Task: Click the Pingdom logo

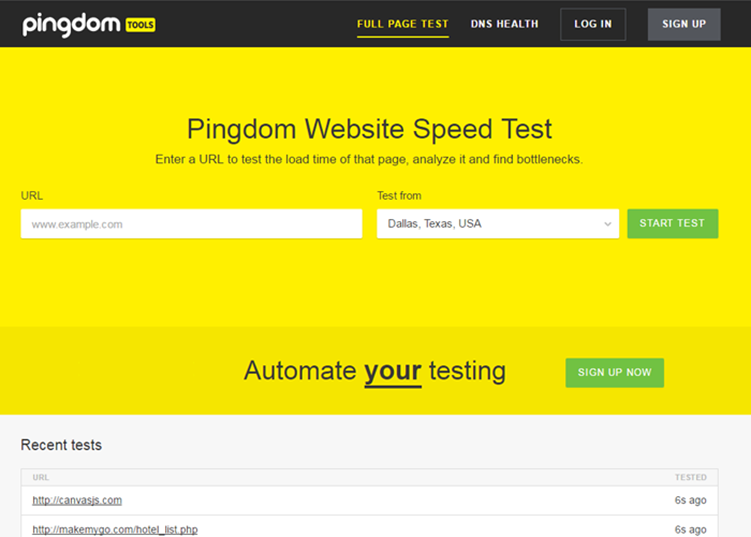Action: 72,23
